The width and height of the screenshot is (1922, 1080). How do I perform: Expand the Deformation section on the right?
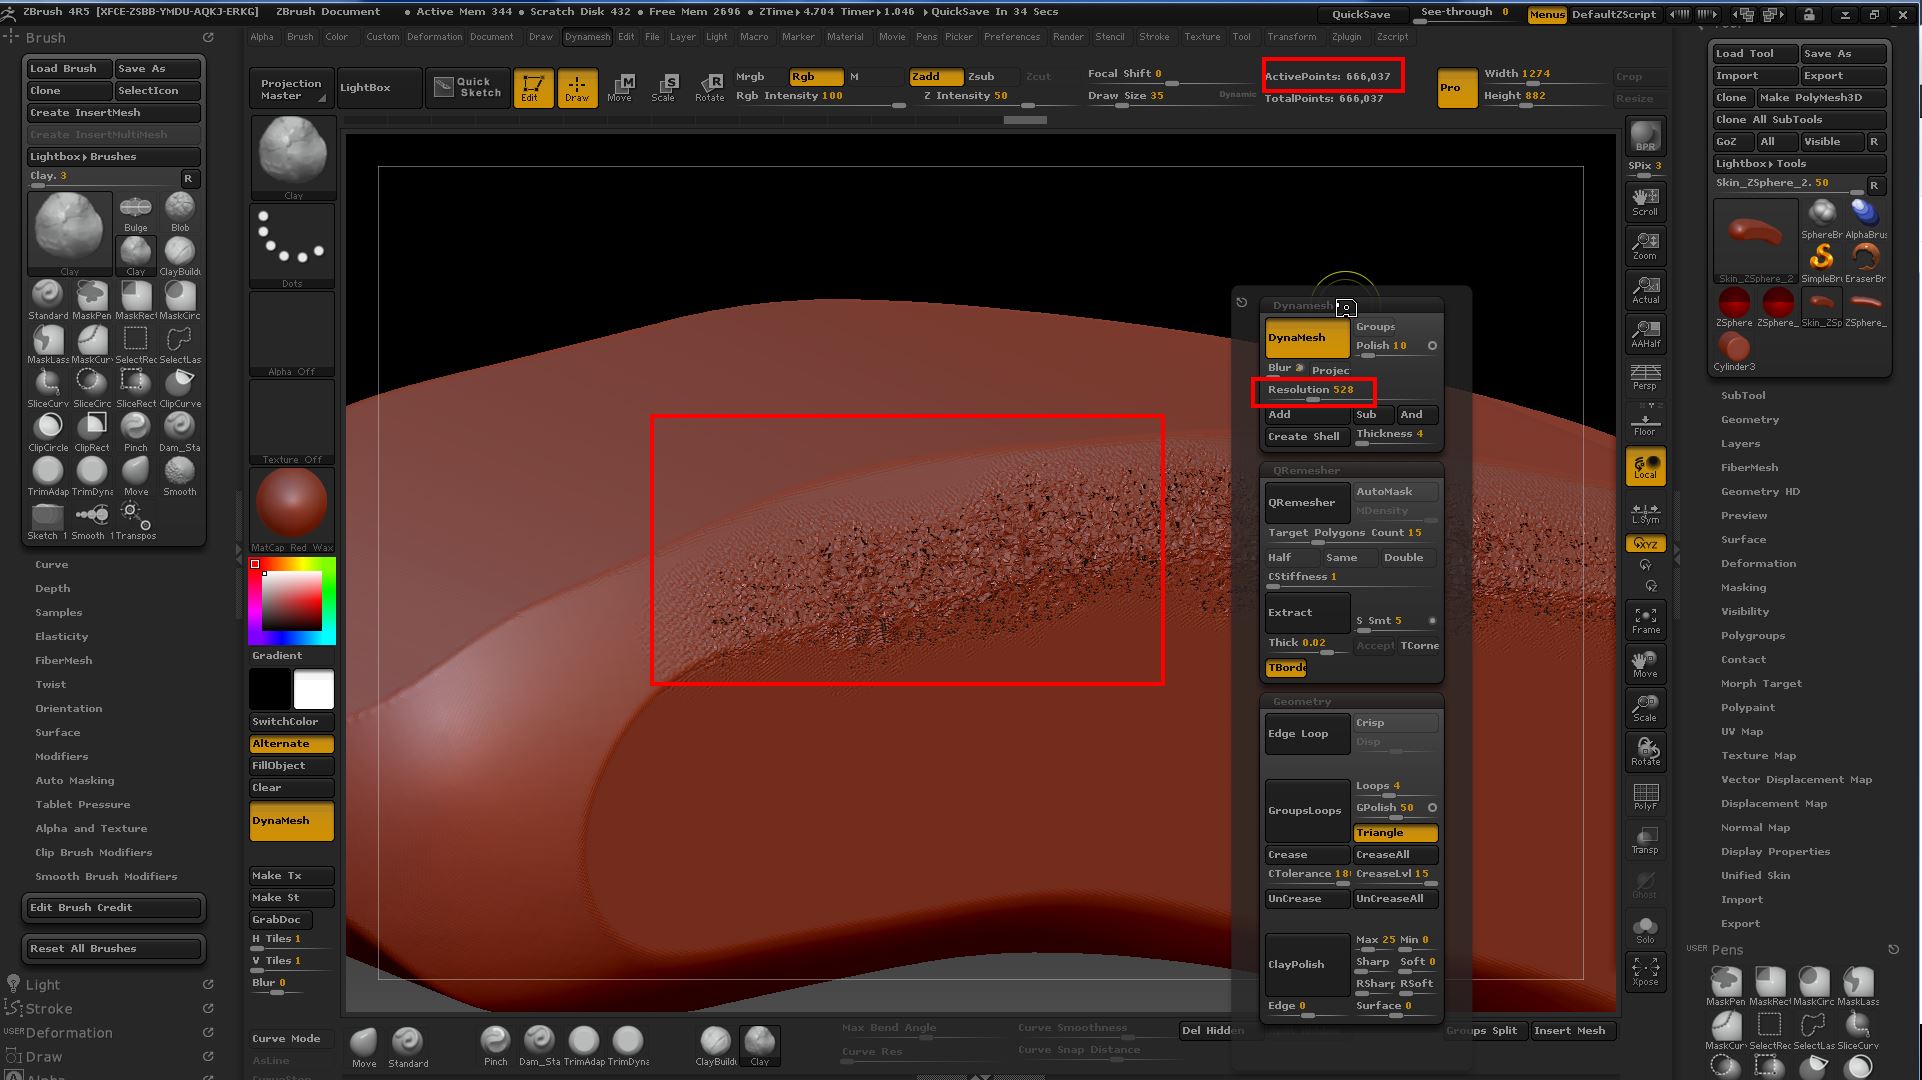[1759, 563]
